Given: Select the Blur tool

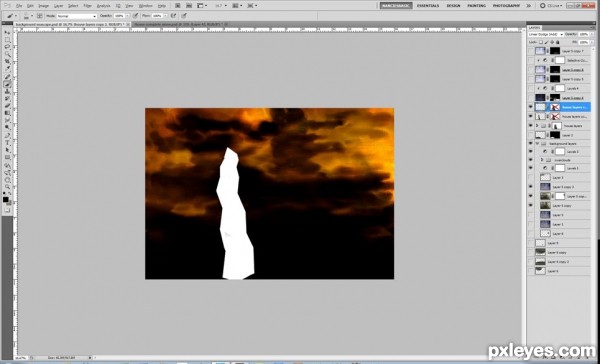Looking at the screenshot, I should pyautogui.click(x=7, y=121).
